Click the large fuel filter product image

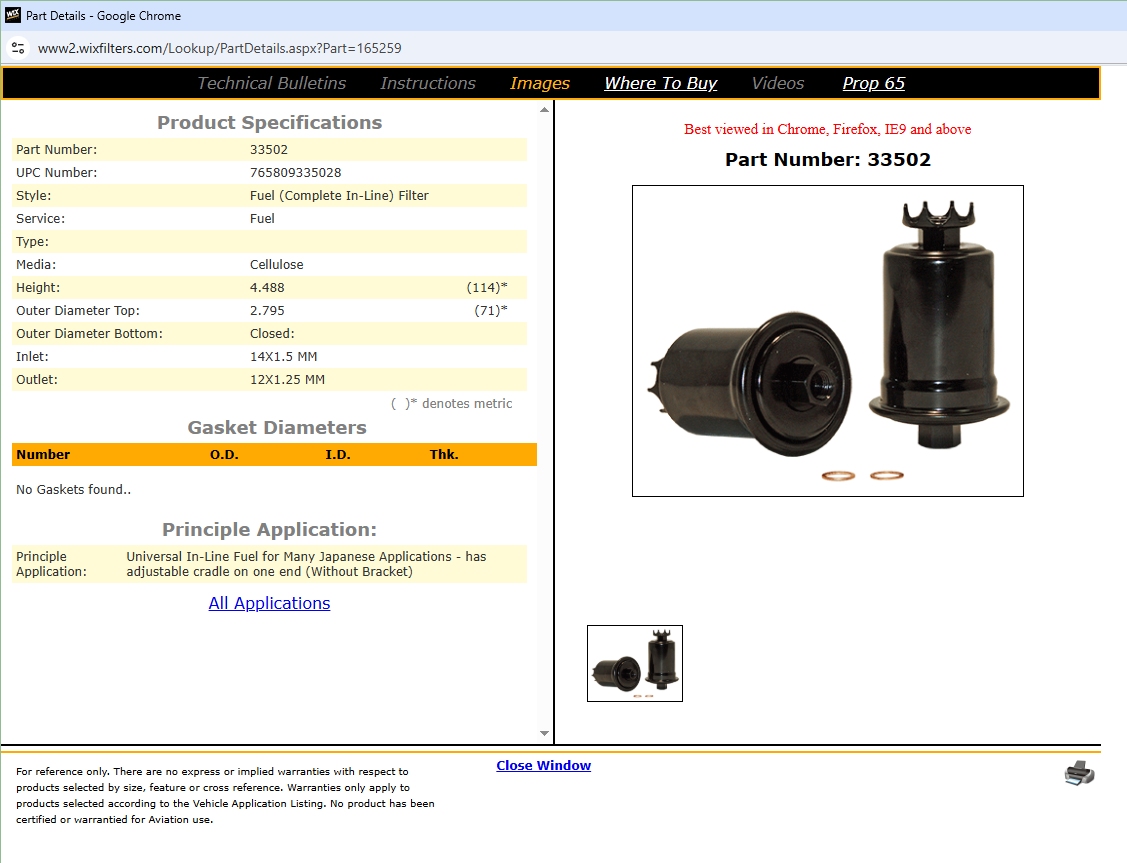coord(828,341)
